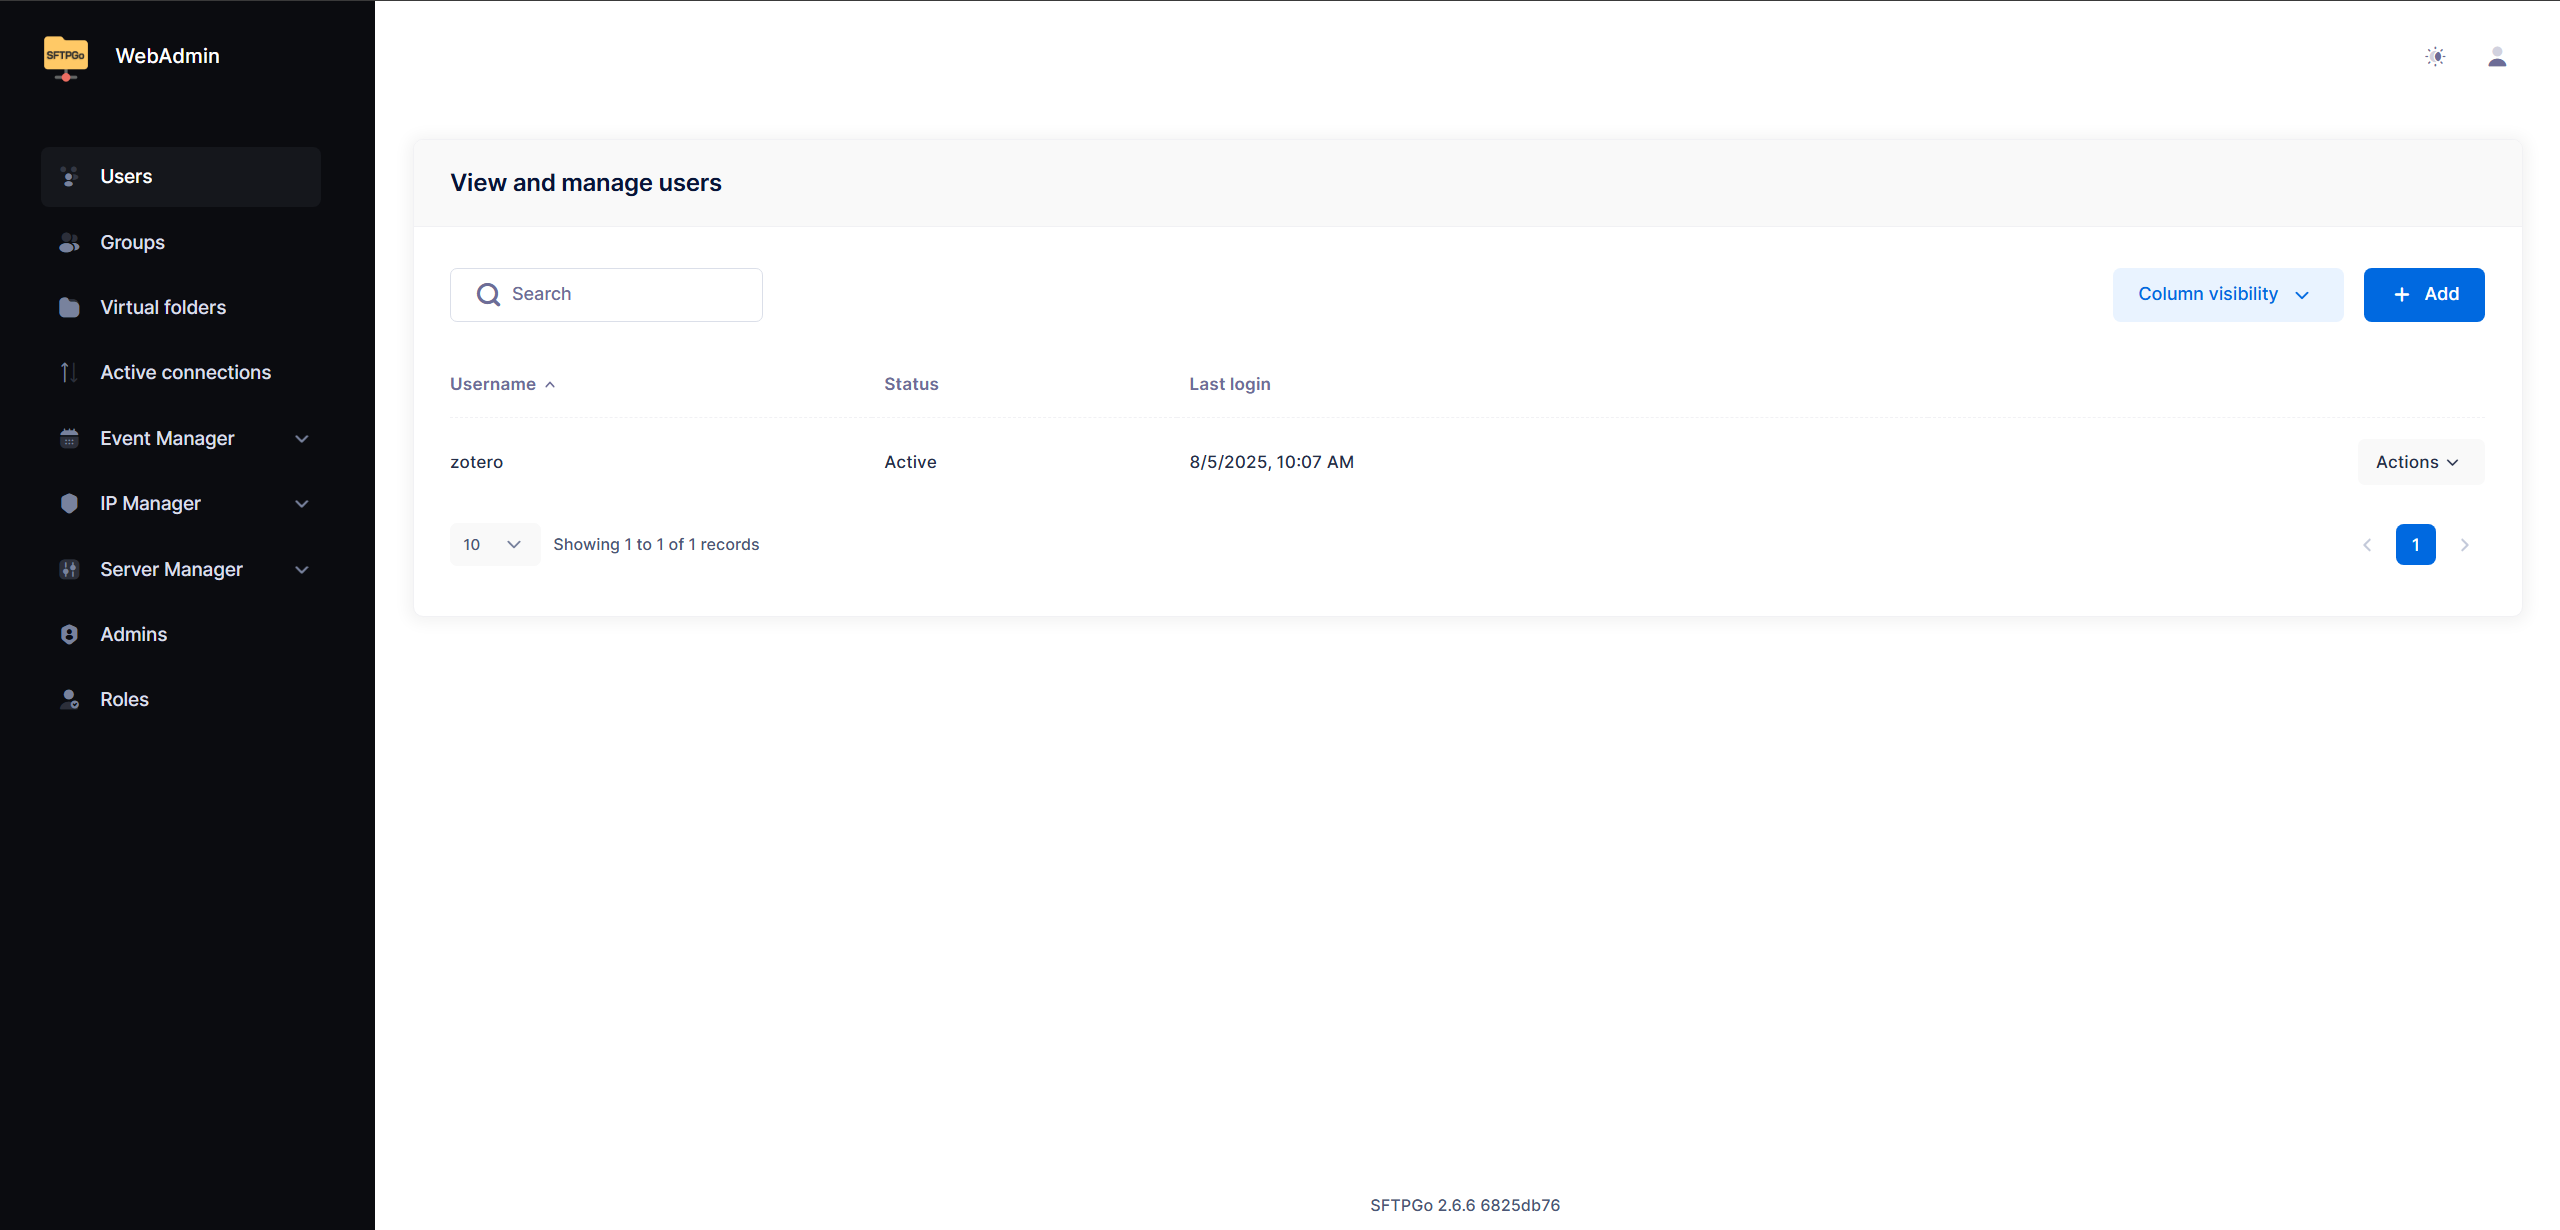Click the Groups sidebar icon
The height and width of the screenshot is (1230, 2560).
click(69, 242)
